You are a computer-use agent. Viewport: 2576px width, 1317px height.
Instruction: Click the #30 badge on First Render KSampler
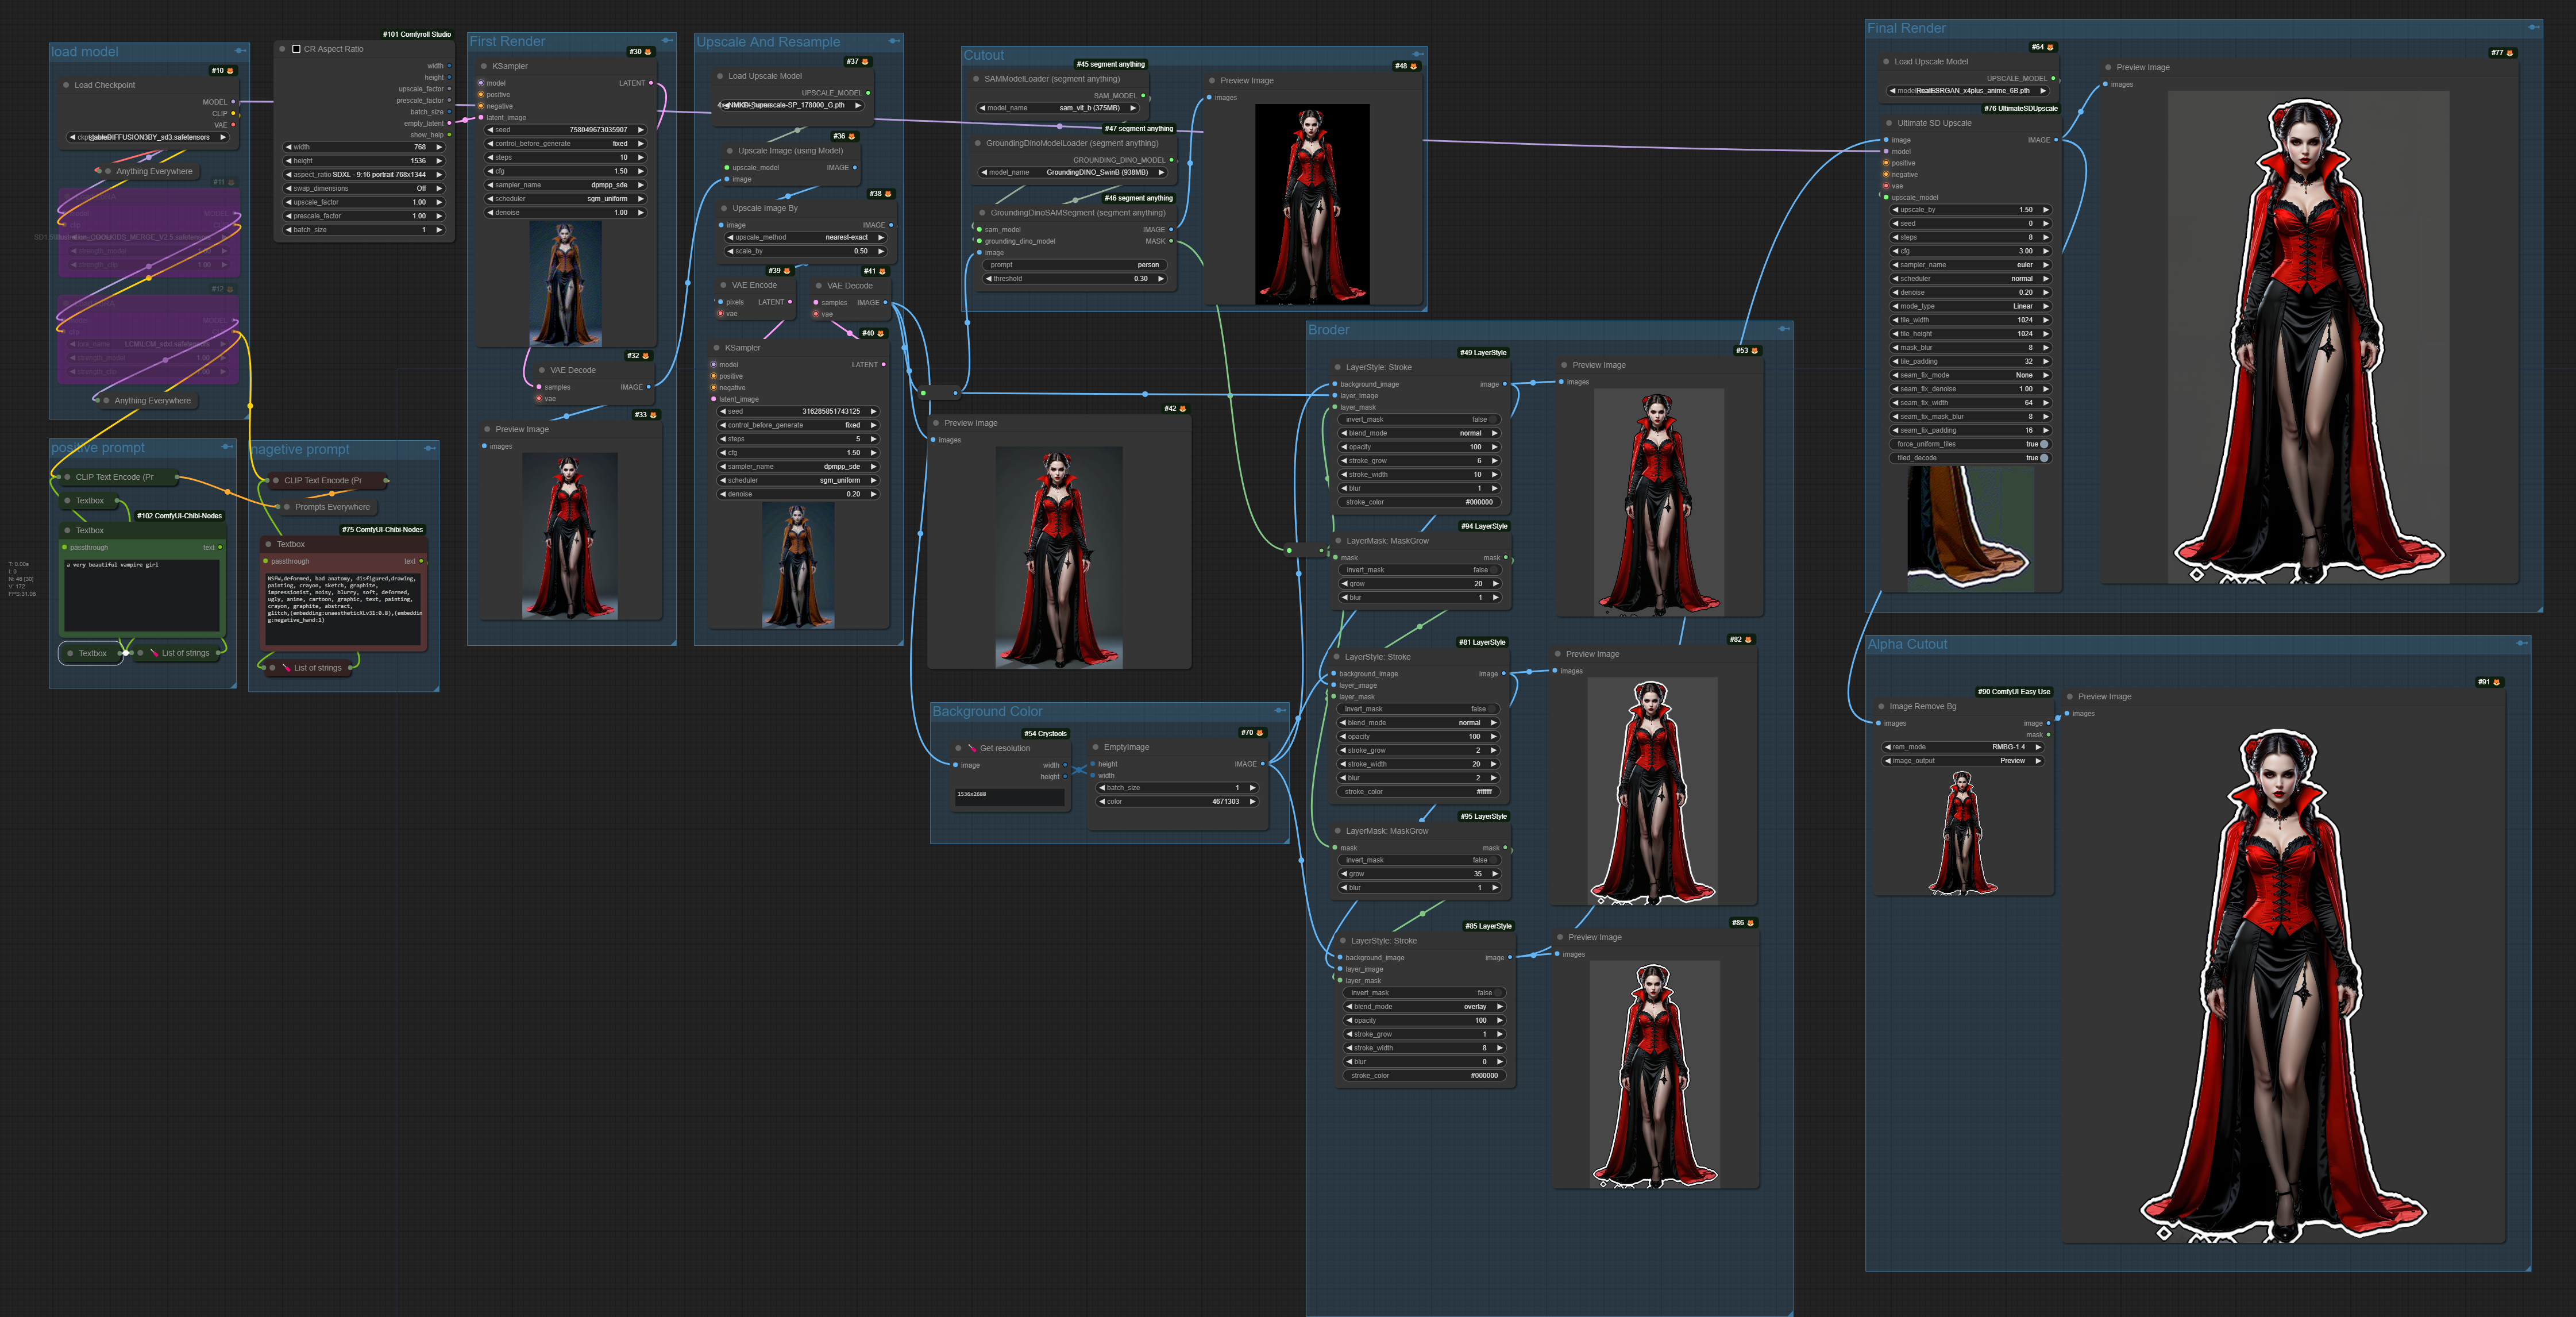[x=640, y=52]
